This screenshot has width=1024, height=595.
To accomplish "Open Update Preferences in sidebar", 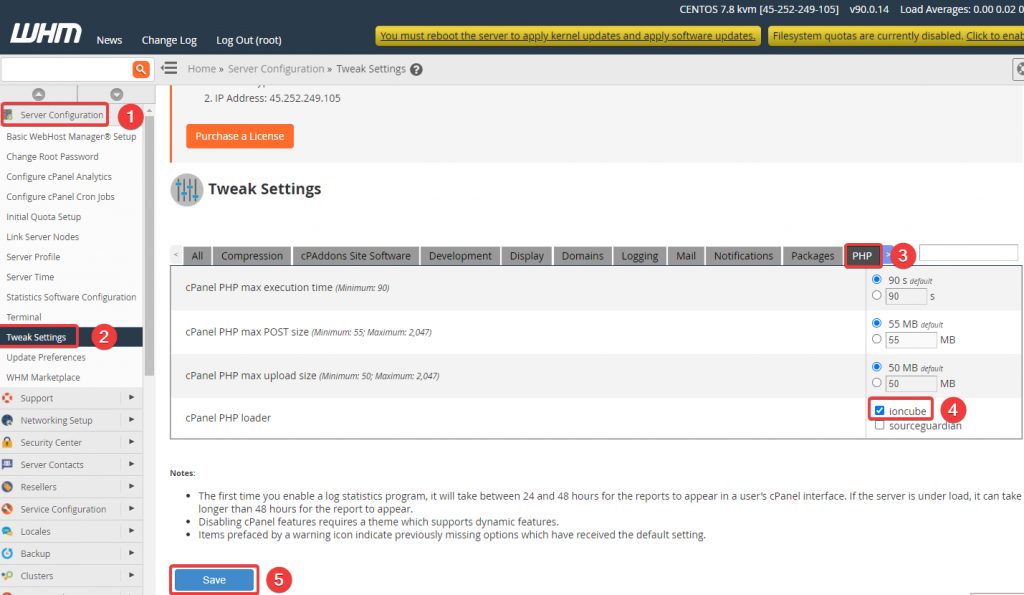I will (x=46, y=357).
